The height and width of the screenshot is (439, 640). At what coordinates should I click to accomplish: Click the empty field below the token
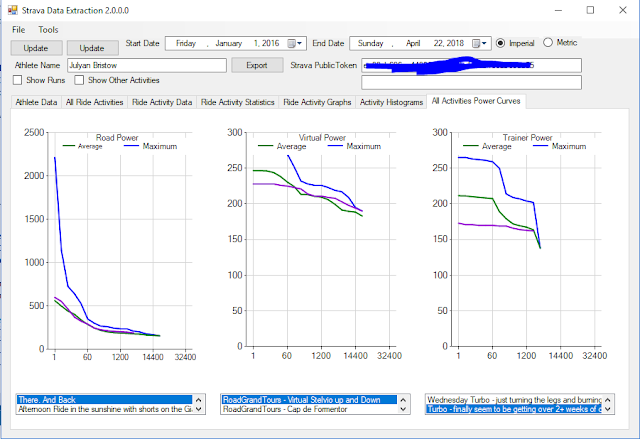pyautogui.click(x=471, y=82)
